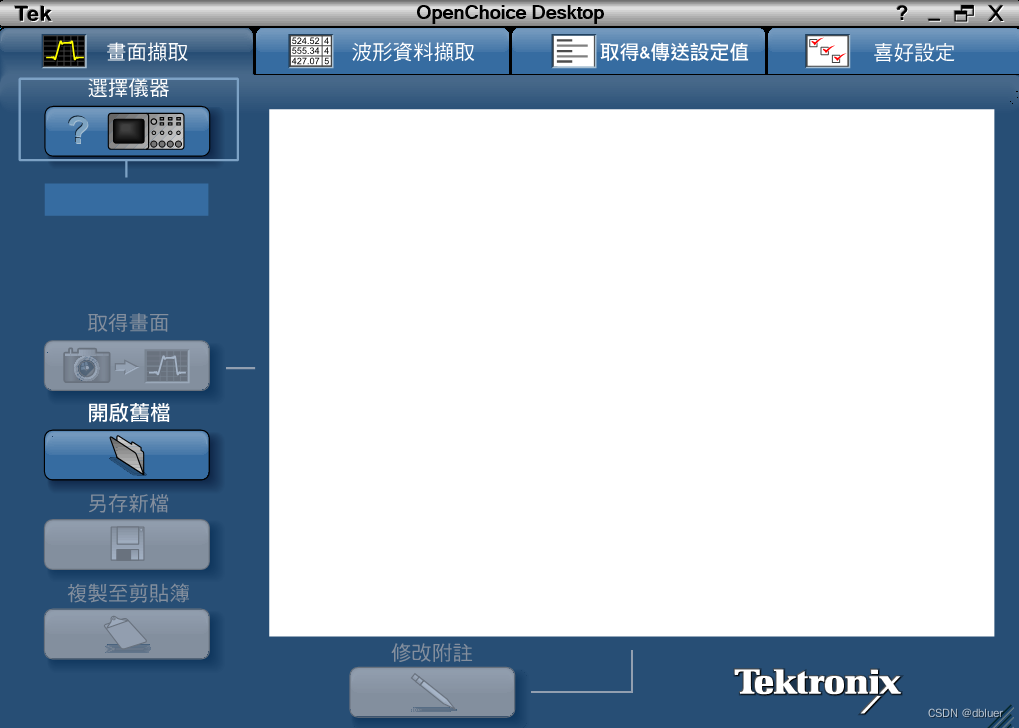The height and width of the screenshot is (728, 1019).
Task: Minimize the OpenChoice Desktop window
Action: pos(935,14)
